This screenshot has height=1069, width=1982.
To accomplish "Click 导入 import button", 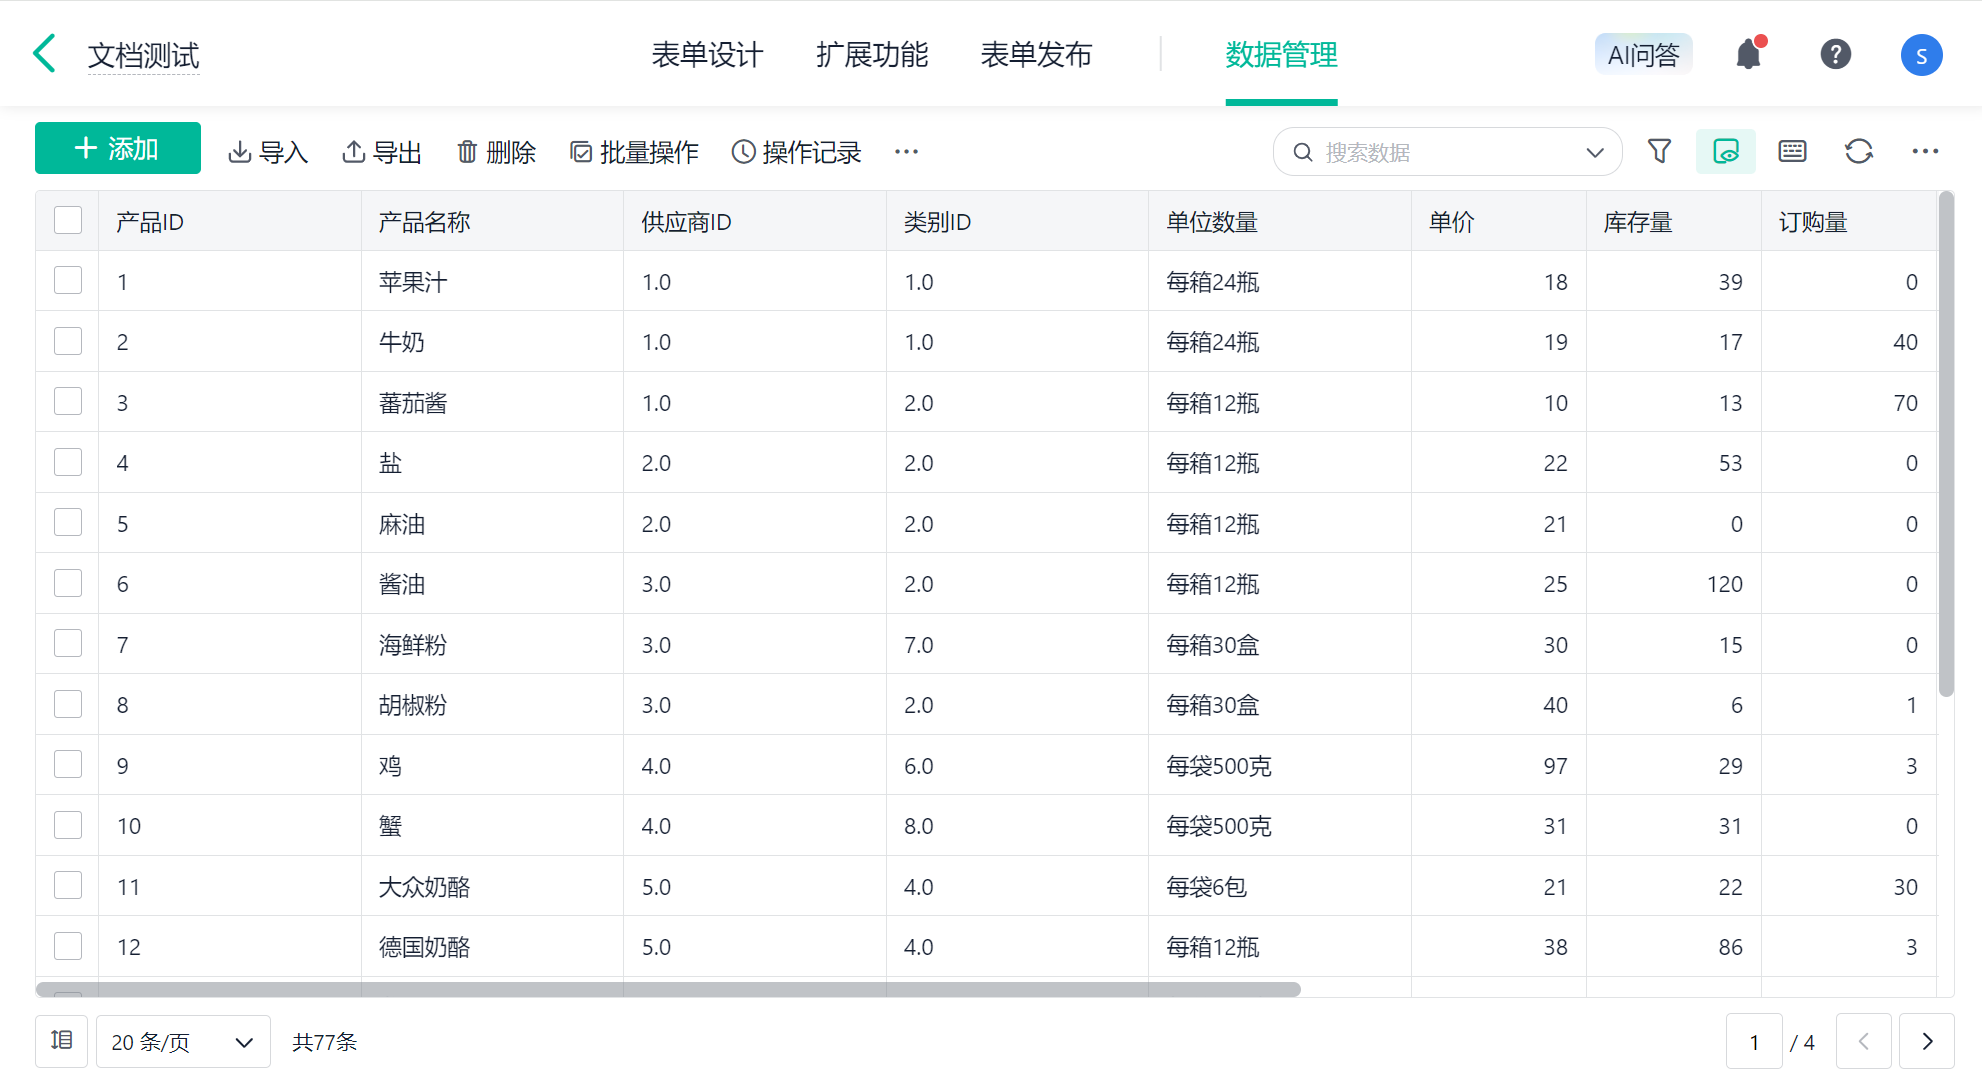I will (267, 152).
